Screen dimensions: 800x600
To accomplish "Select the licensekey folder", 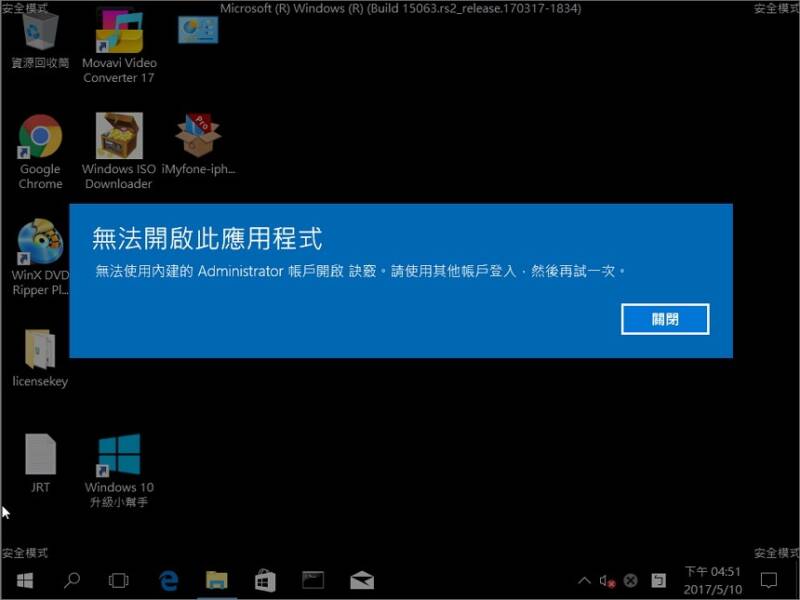I will coord(40,358).
